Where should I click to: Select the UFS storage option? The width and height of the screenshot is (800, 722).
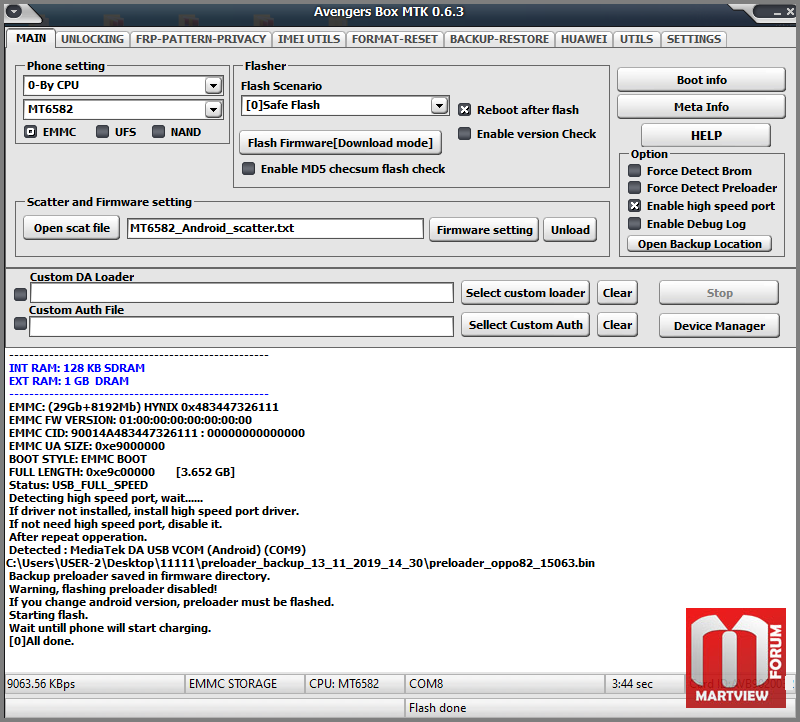(x=103, y=132)
